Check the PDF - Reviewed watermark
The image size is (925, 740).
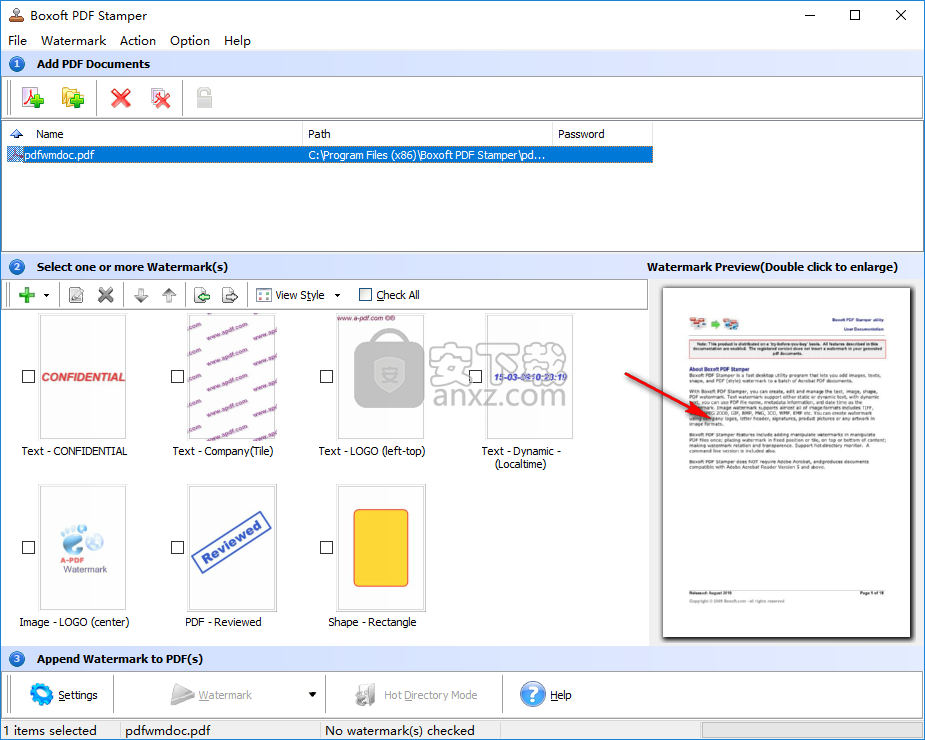click(x=178, y=548)
